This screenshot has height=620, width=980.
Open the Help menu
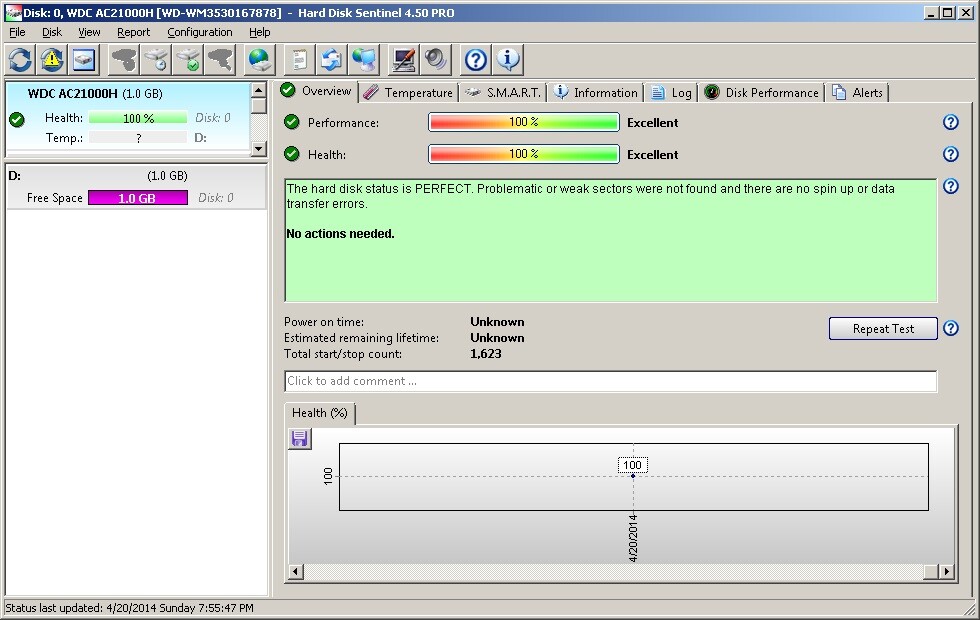pyautogui.click(x=259, y=32)
